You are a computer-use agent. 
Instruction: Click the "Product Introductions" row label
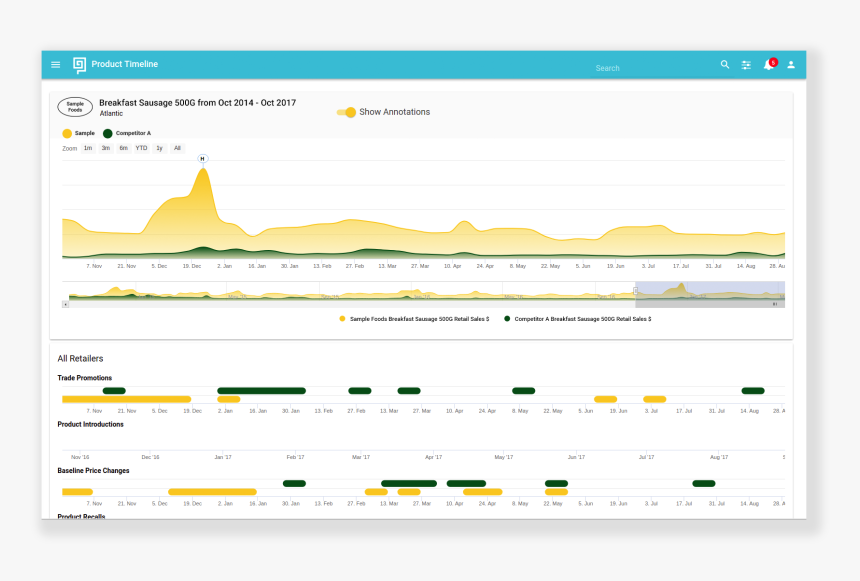(90, 425)
